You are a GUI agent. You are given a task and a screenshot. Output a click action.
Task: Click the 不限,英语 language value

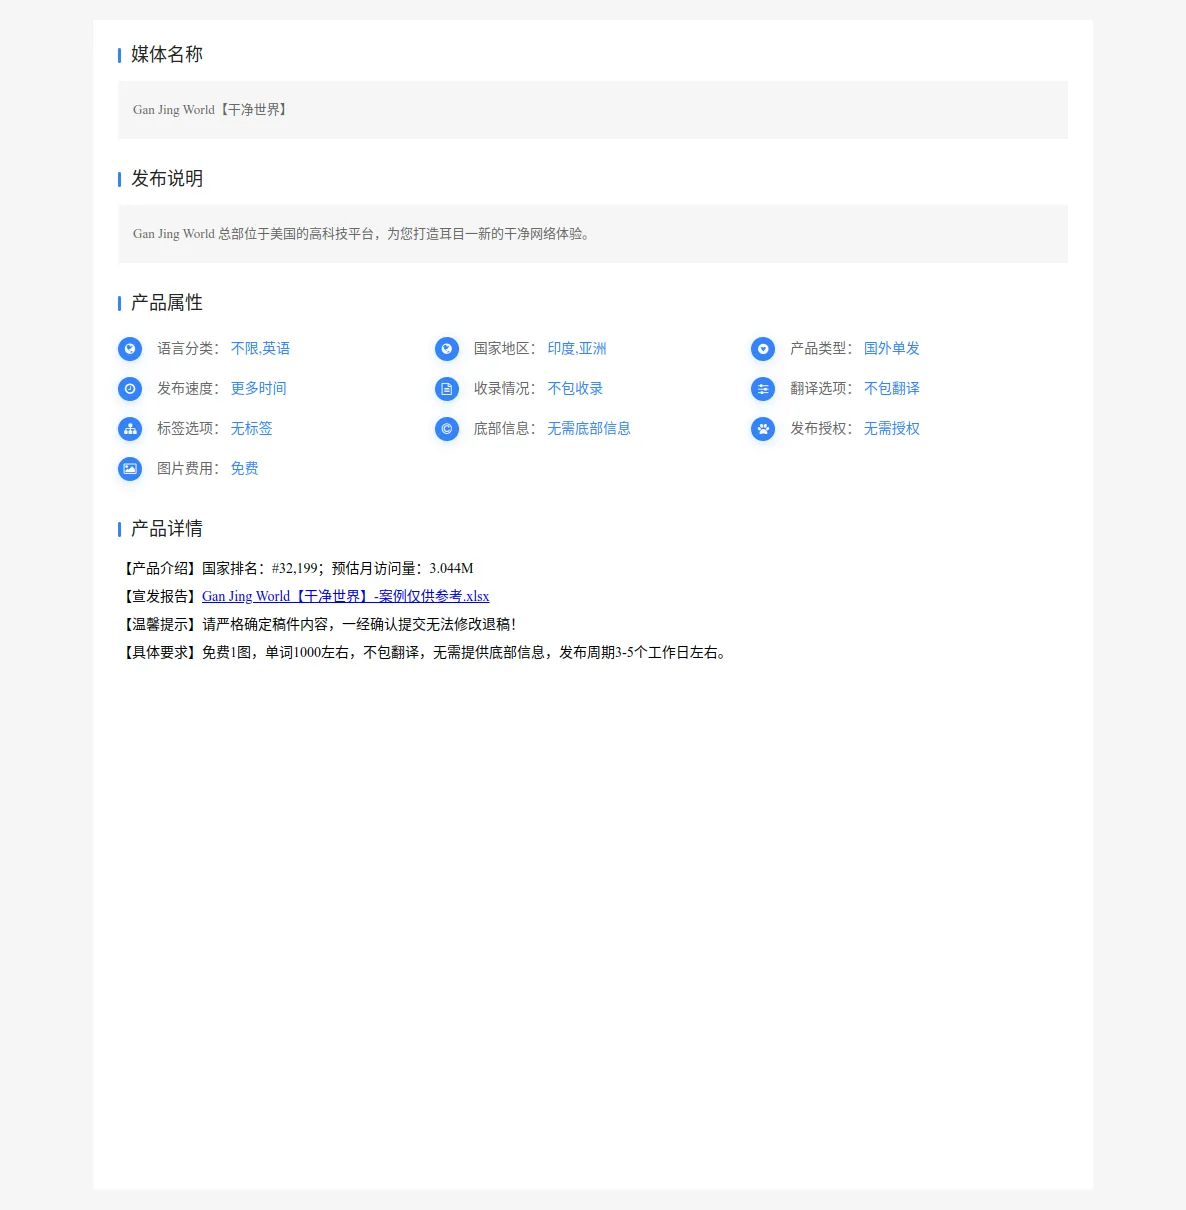coord(260,349)
